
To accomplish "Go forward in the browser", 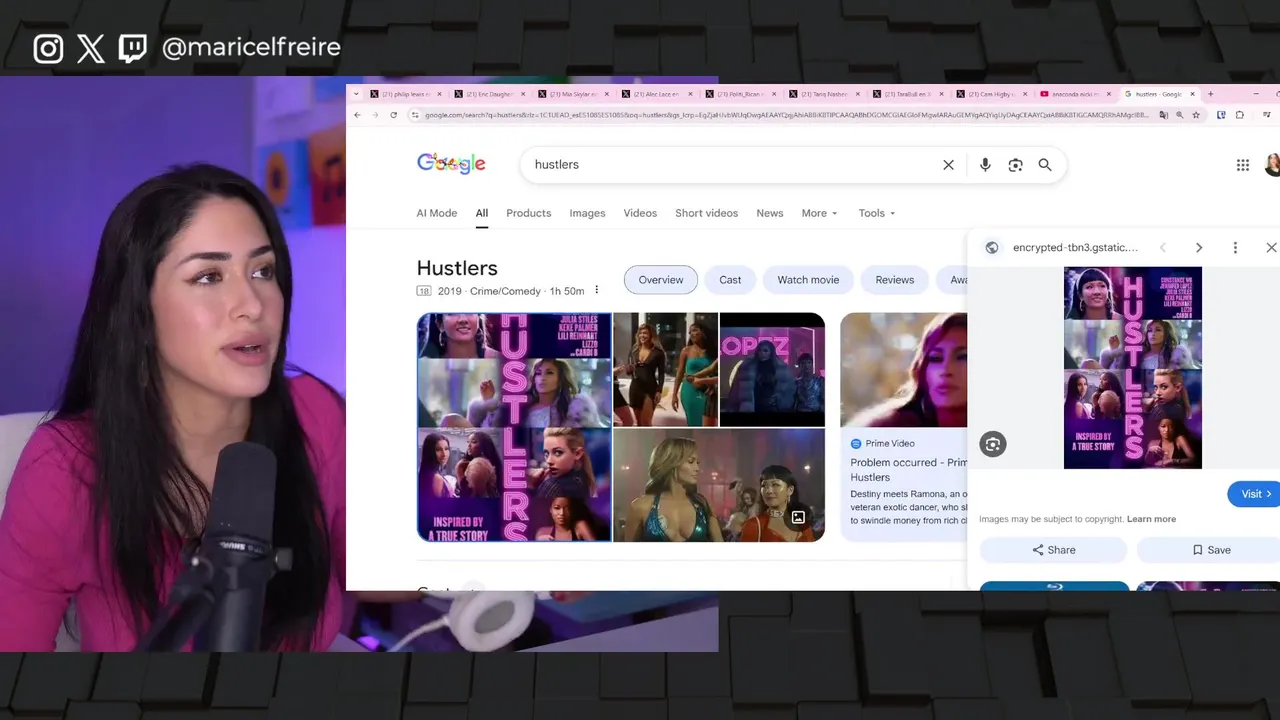I will pos(375,115).
